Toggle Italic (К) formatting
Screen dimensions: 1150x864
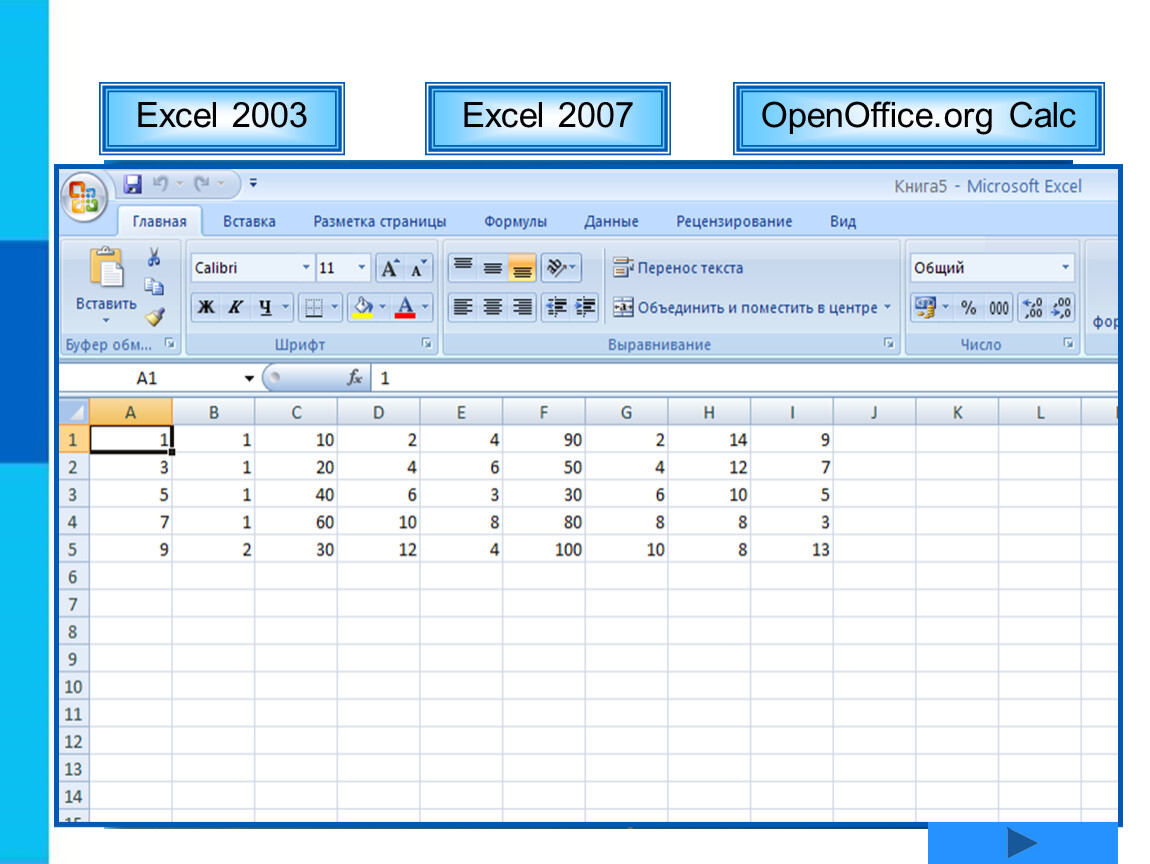(235, 307)
